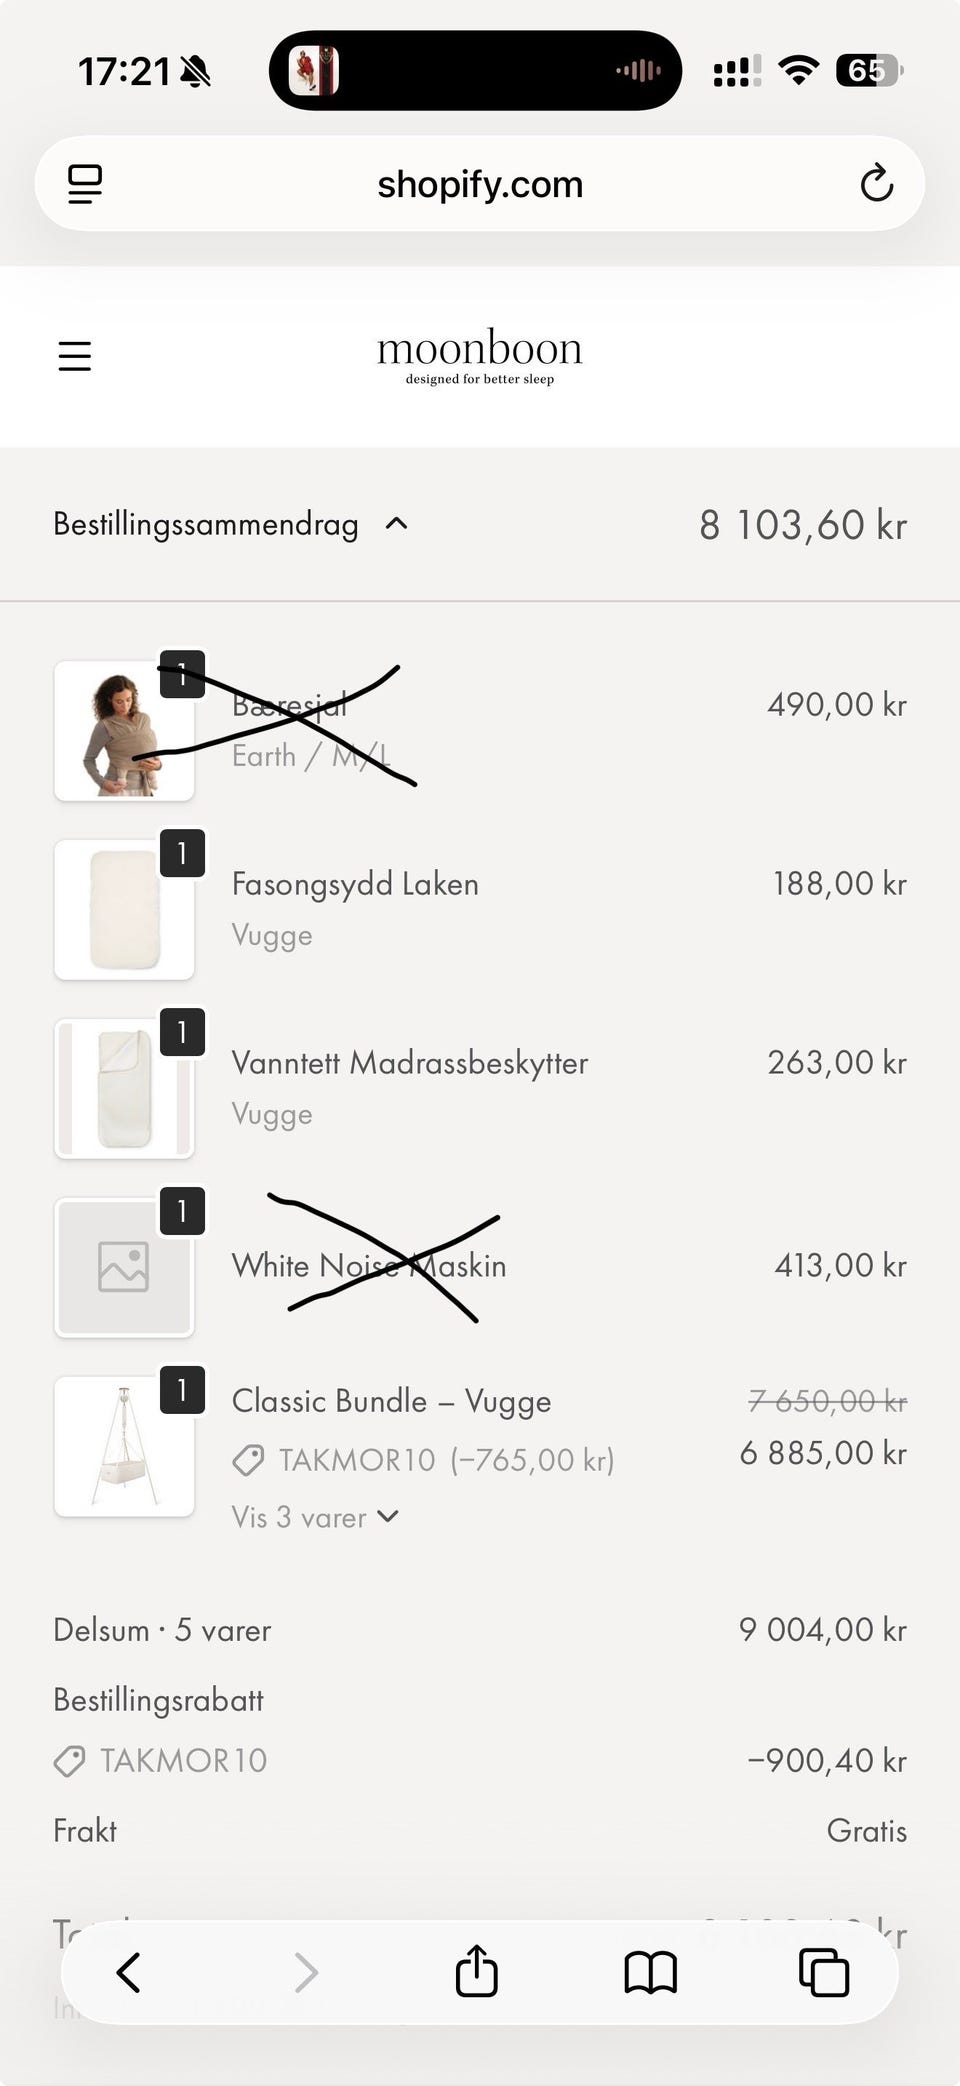Screen dimensions: 960x2086
Task: Tap the browser back arrow
Action: (128, 1973)
